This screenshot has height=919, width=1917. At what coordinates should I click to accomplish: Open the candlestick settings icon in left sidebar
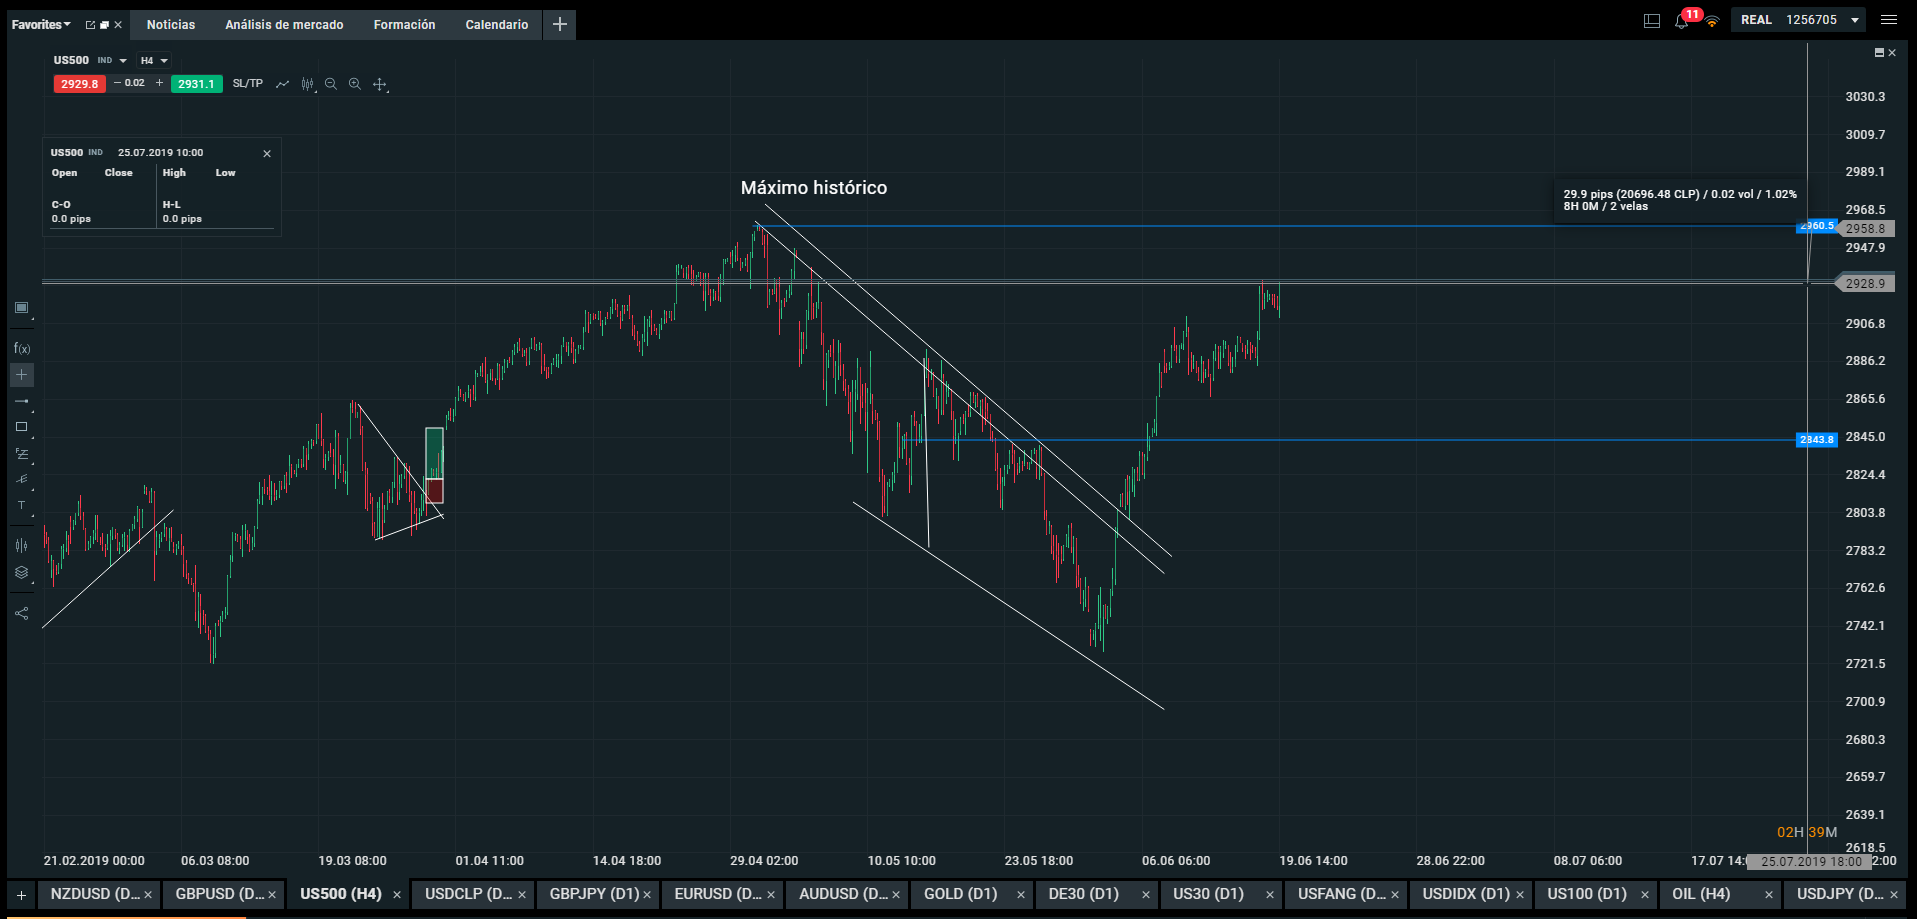[21, 545]
